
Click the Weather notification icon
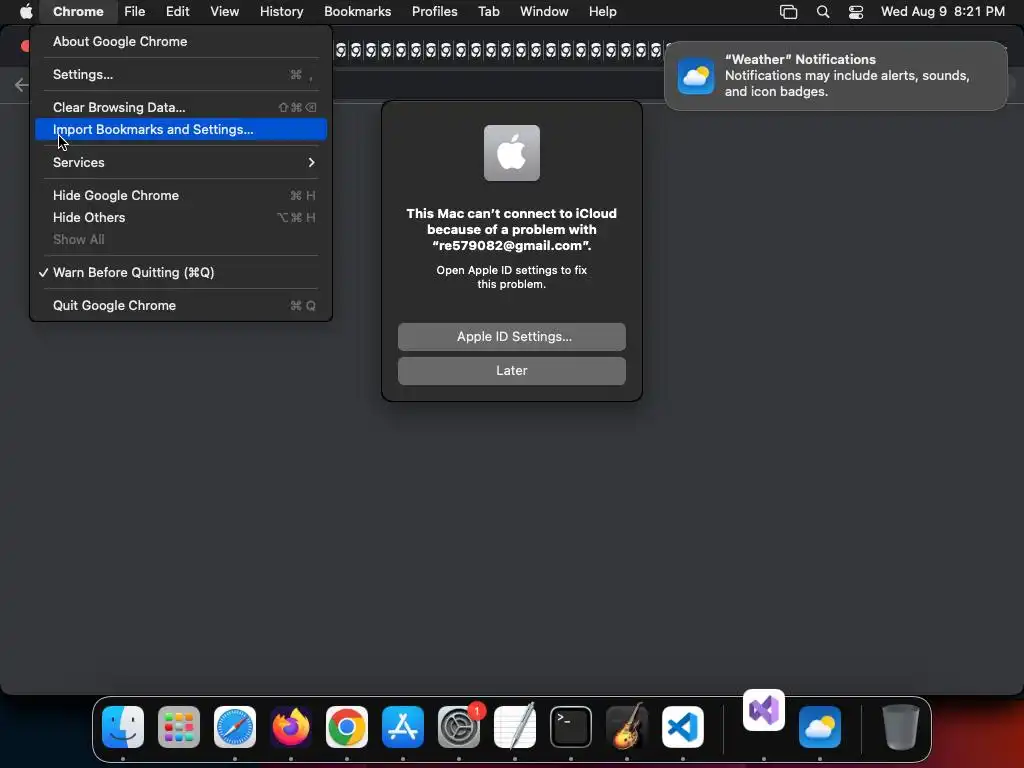pyautogui.click(x=696, y=76)
